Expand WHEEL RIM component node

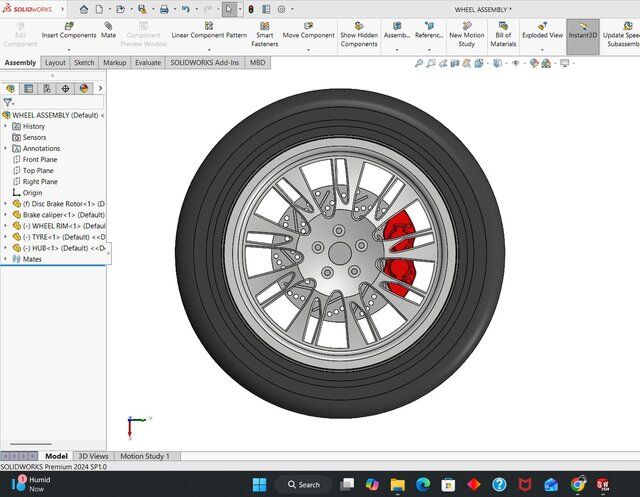[x=5, y=225]
